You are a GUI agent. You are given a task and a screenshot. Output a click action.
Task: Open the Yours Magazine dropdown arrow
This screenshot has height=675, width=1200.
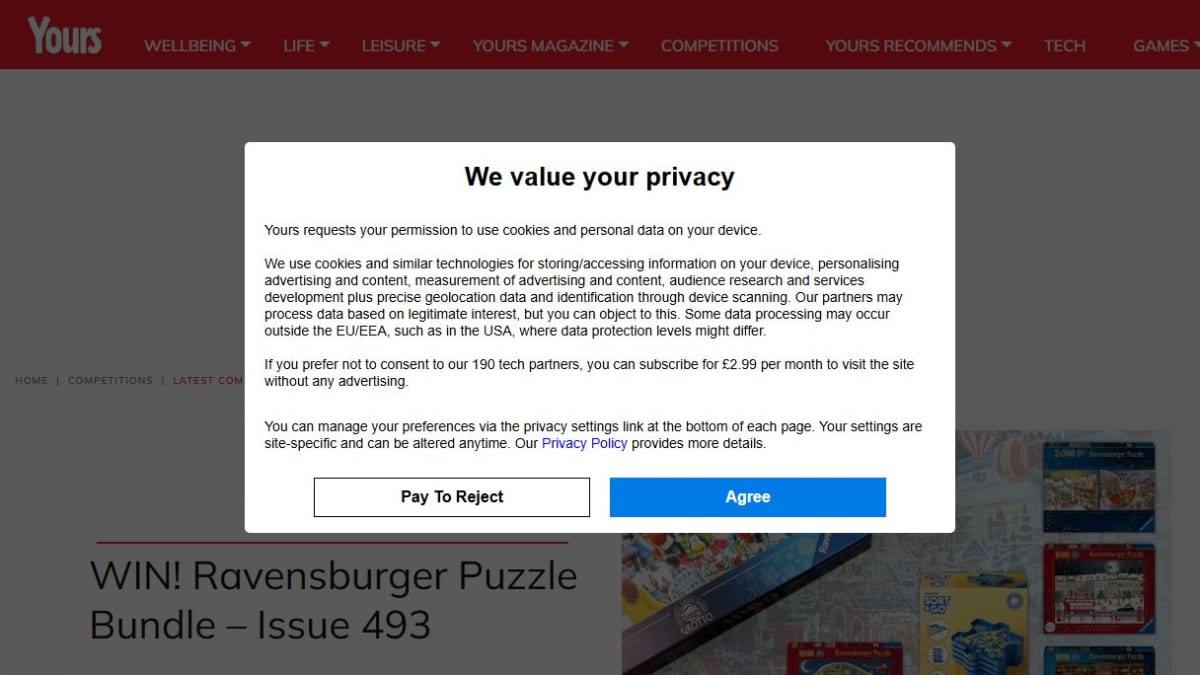pos(623,45)
